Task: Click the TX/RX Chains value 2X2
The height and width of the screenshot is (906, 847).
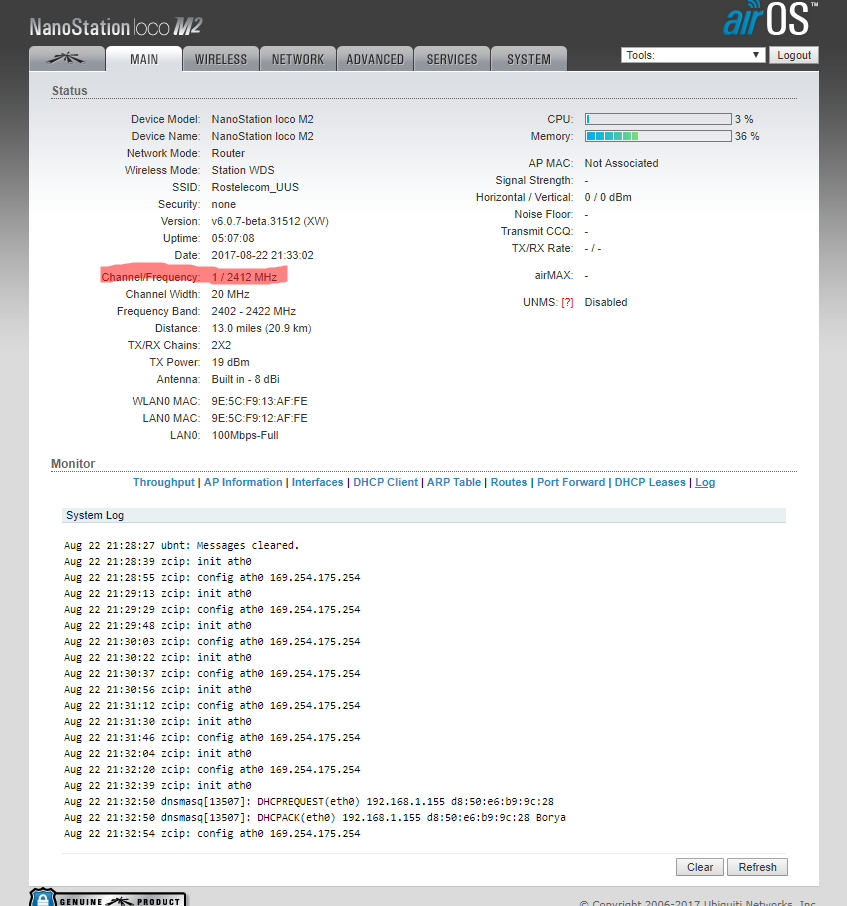Action: (221, 345)
